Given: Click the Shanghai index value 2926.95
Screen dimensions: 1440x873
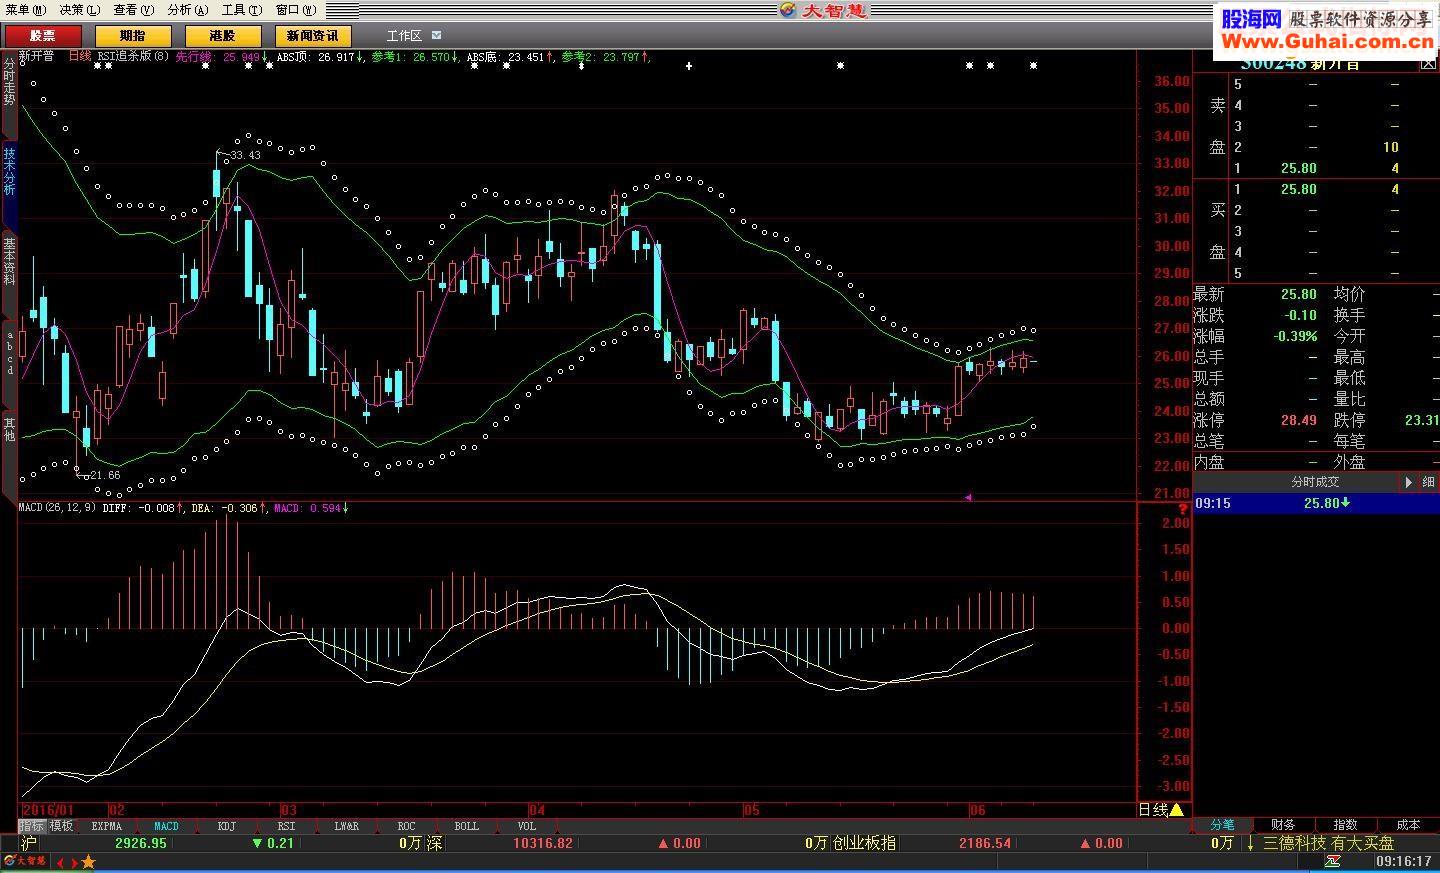Looking at the screenshot, I should coord(141,843).
